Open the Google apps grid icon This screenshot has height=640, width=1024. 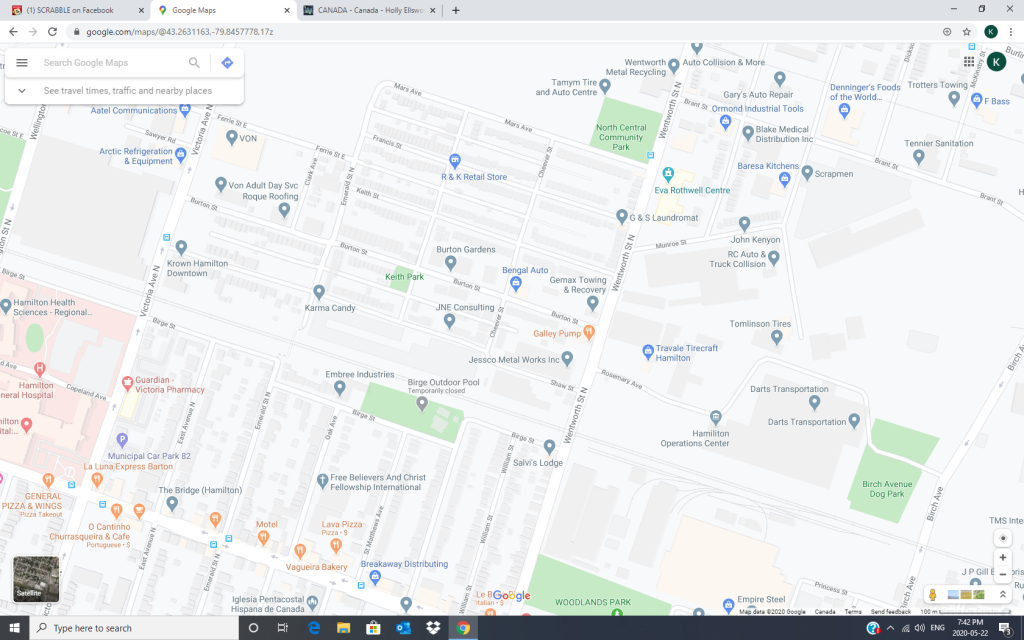click(969, 62)
